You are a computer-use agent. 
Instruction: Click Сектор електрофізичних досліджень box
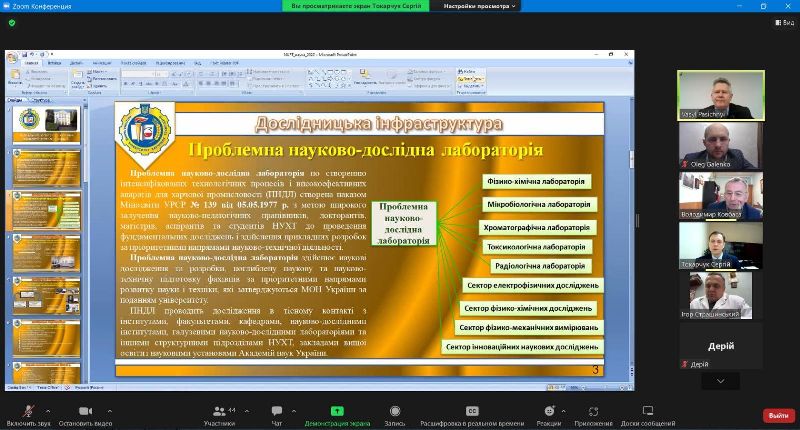coord(533,286)
